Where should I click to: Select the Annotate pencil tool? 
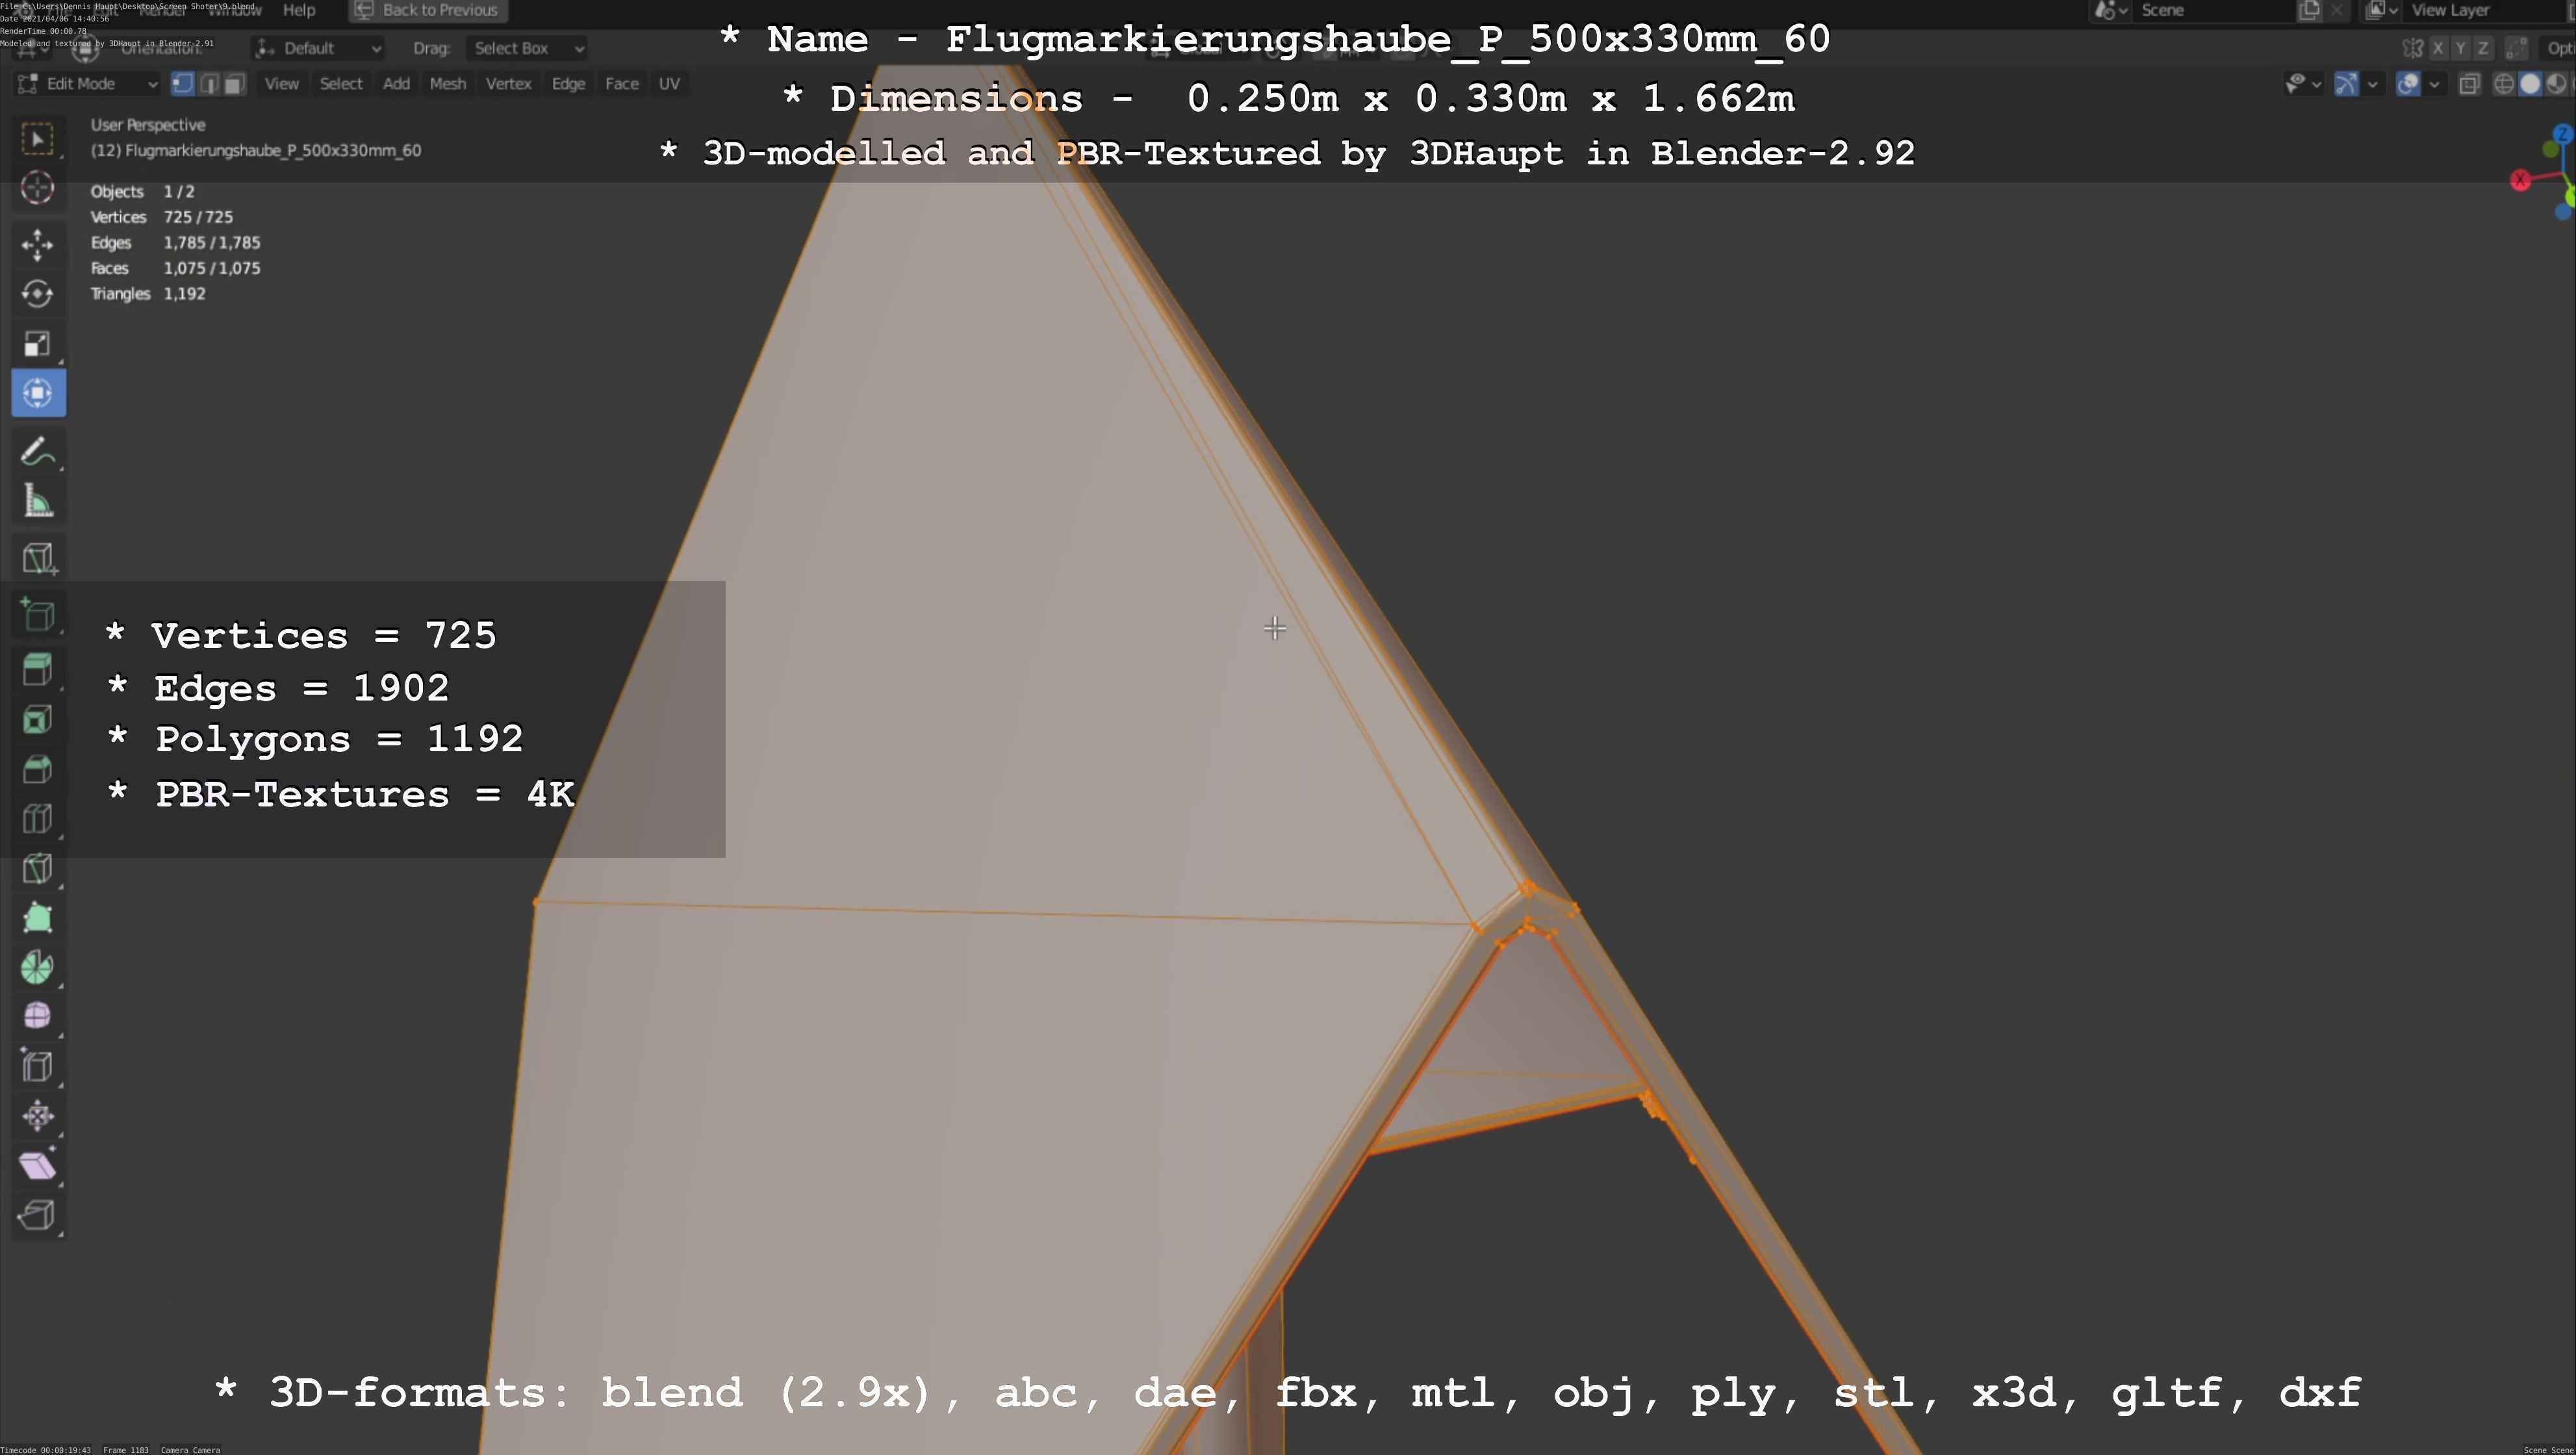point(38,451)
